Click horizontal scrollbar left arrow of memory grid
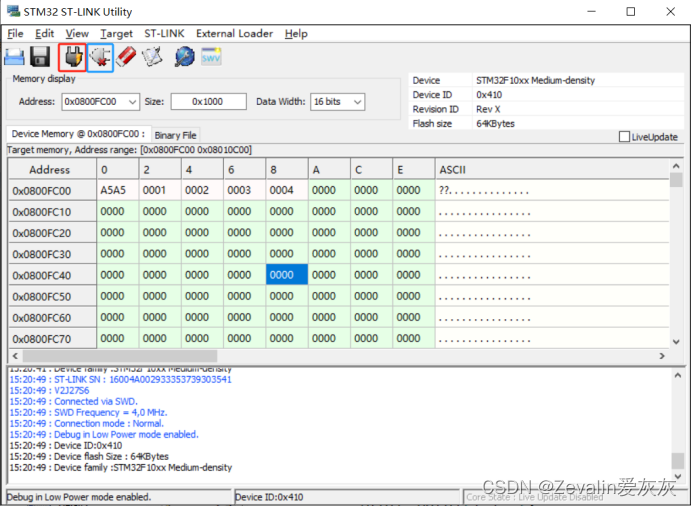692x506 pixels. tap(15, 356)
